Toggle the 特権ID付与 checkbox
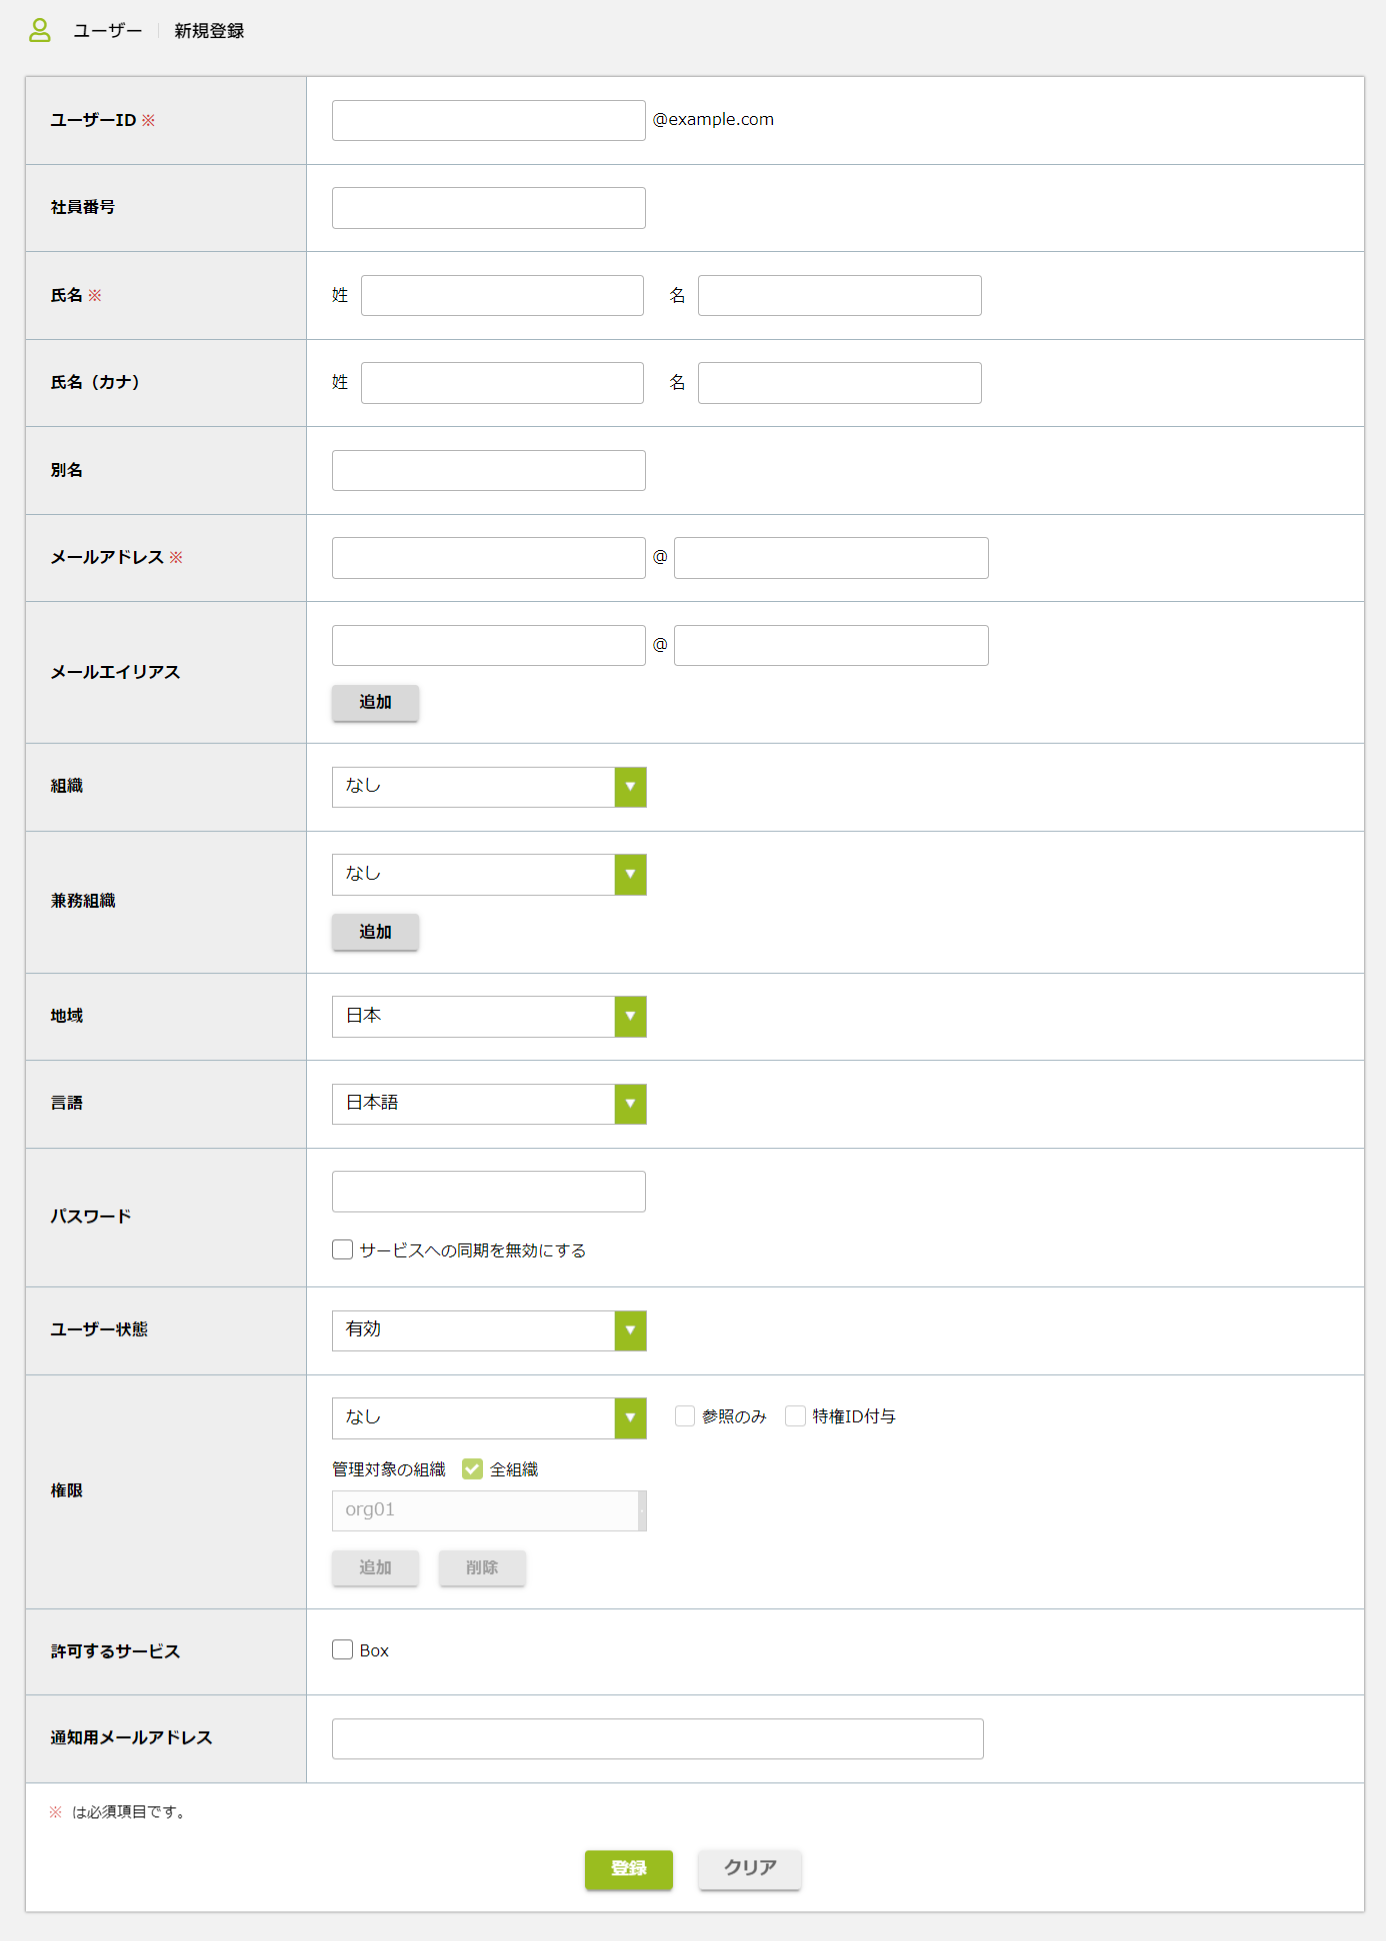Viewport: 1386px width, 1941px height. tap(796, 1416)
